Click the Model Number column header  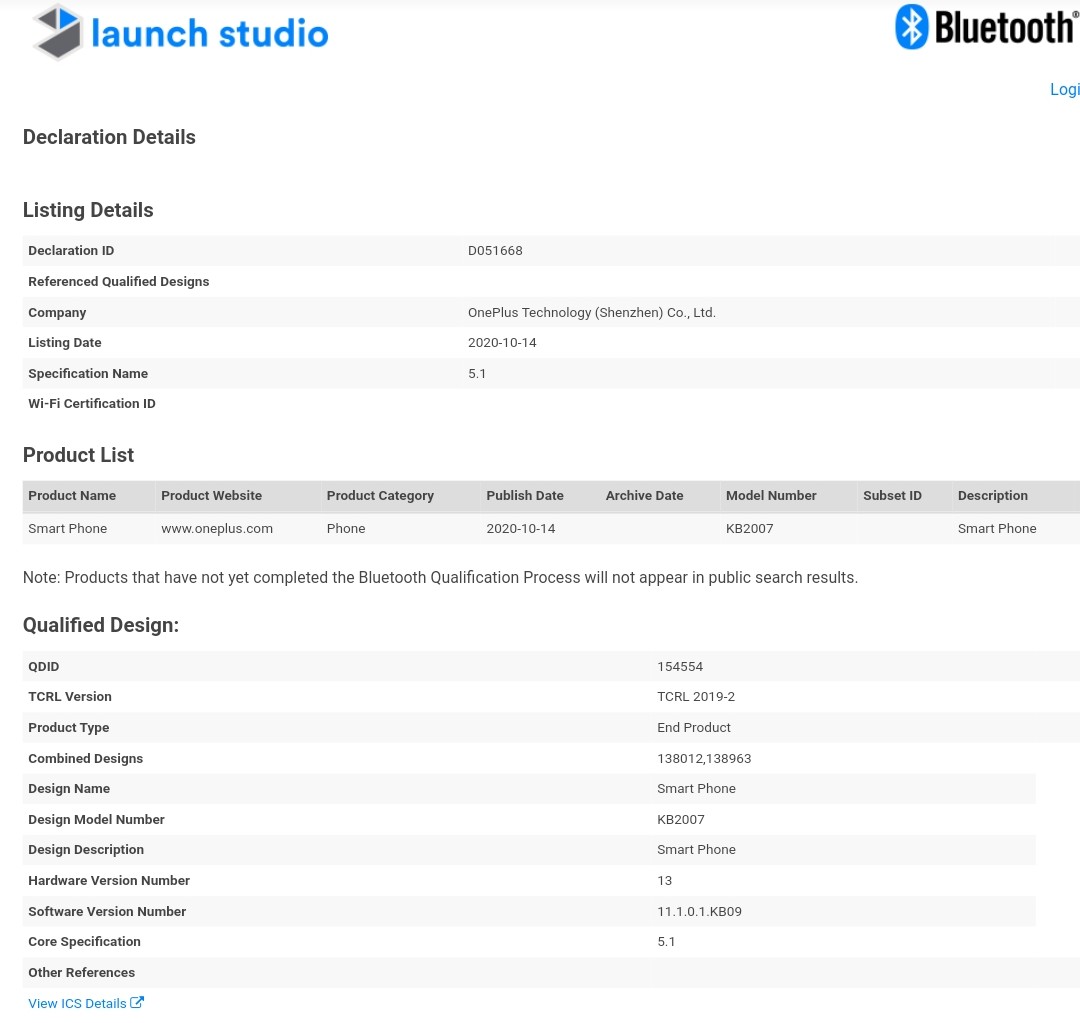click(x=771, y=495)
